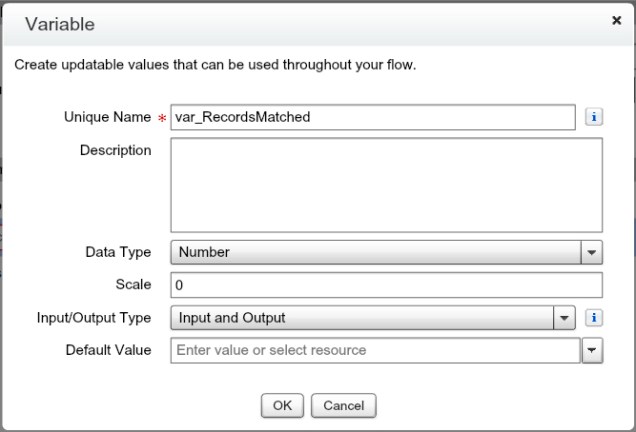The height and width of the screenshot is (432, 636).
Task: Click inside the Description text area
Action: point(386,185)
